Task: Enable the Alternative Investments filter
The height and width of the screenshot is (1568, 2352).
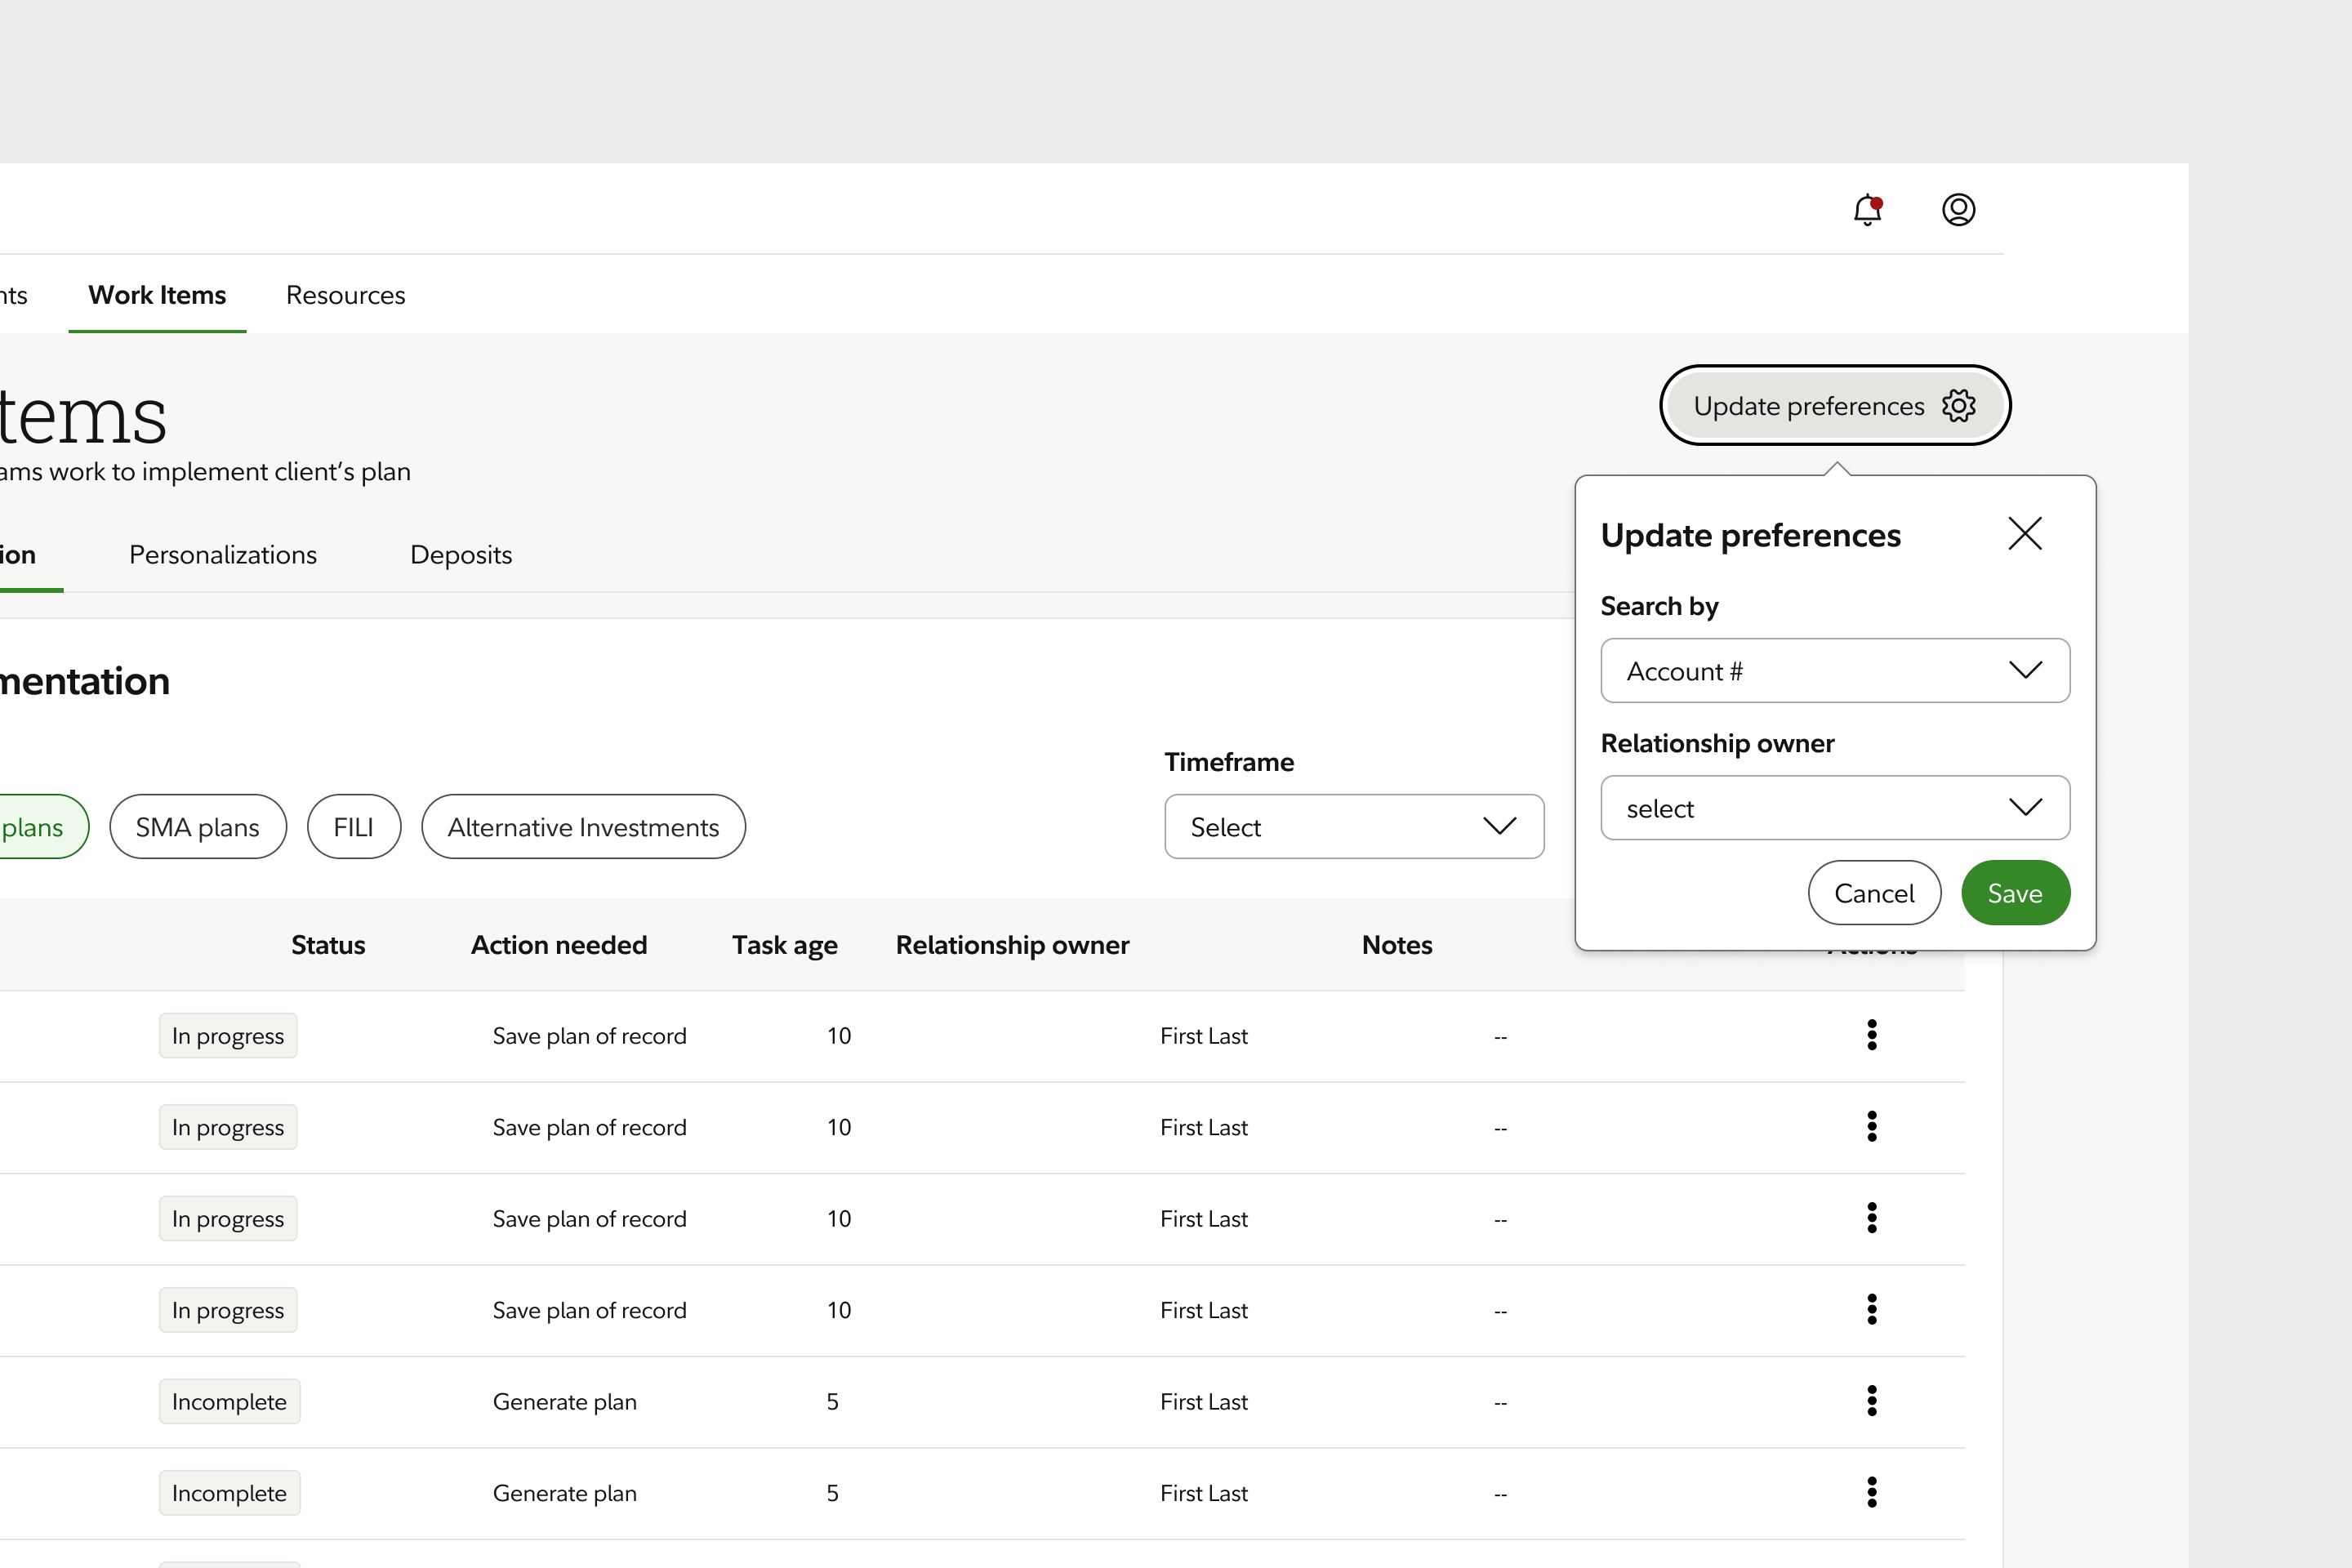Action: pyautogui.click(x=583, y=826)
